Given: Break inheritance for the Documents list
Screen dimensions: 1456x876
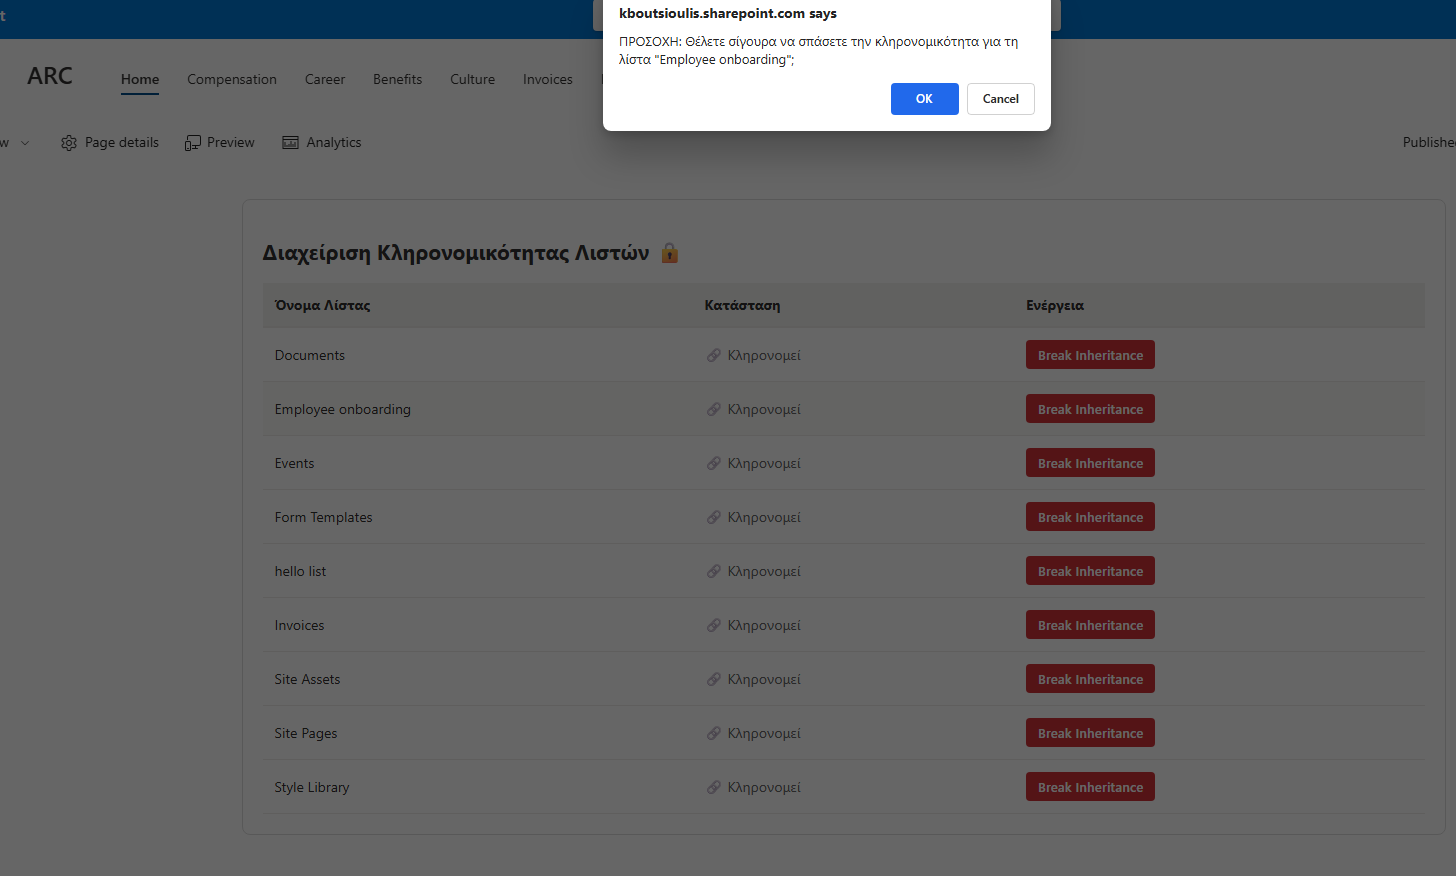Looking at the screenshot, I should point(1090,355).
